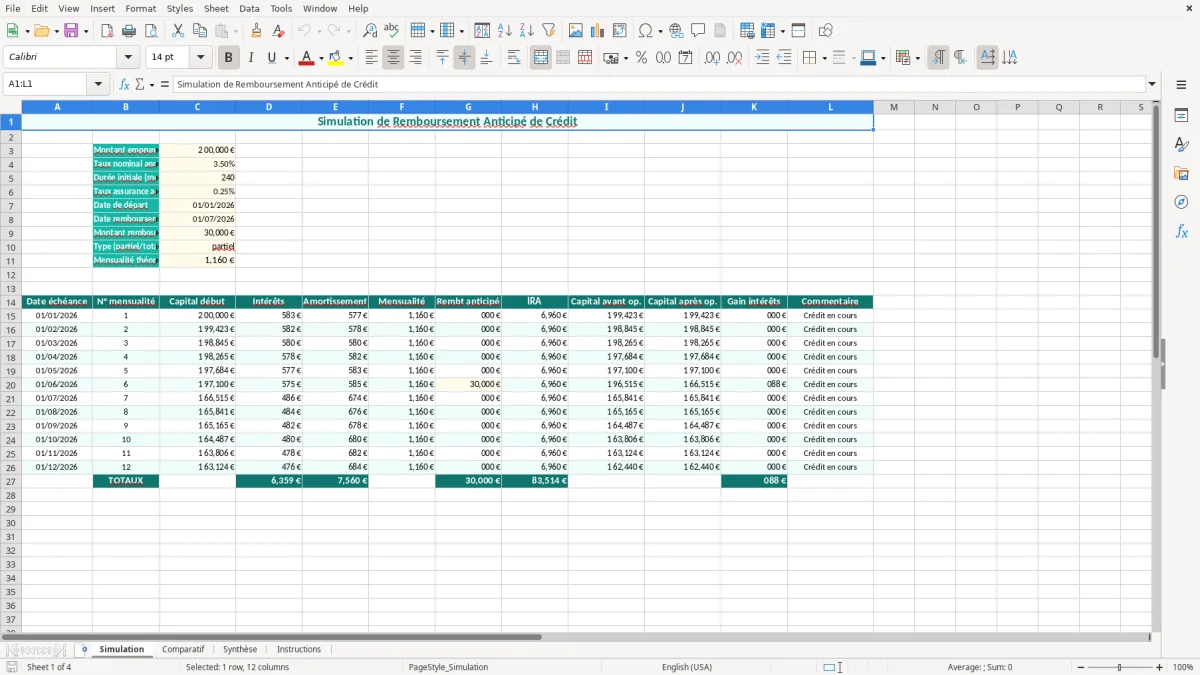Toggle Italic formatting
This screenshot has height=675, width=1200.
pyautogui.click(x=250, y=58)
